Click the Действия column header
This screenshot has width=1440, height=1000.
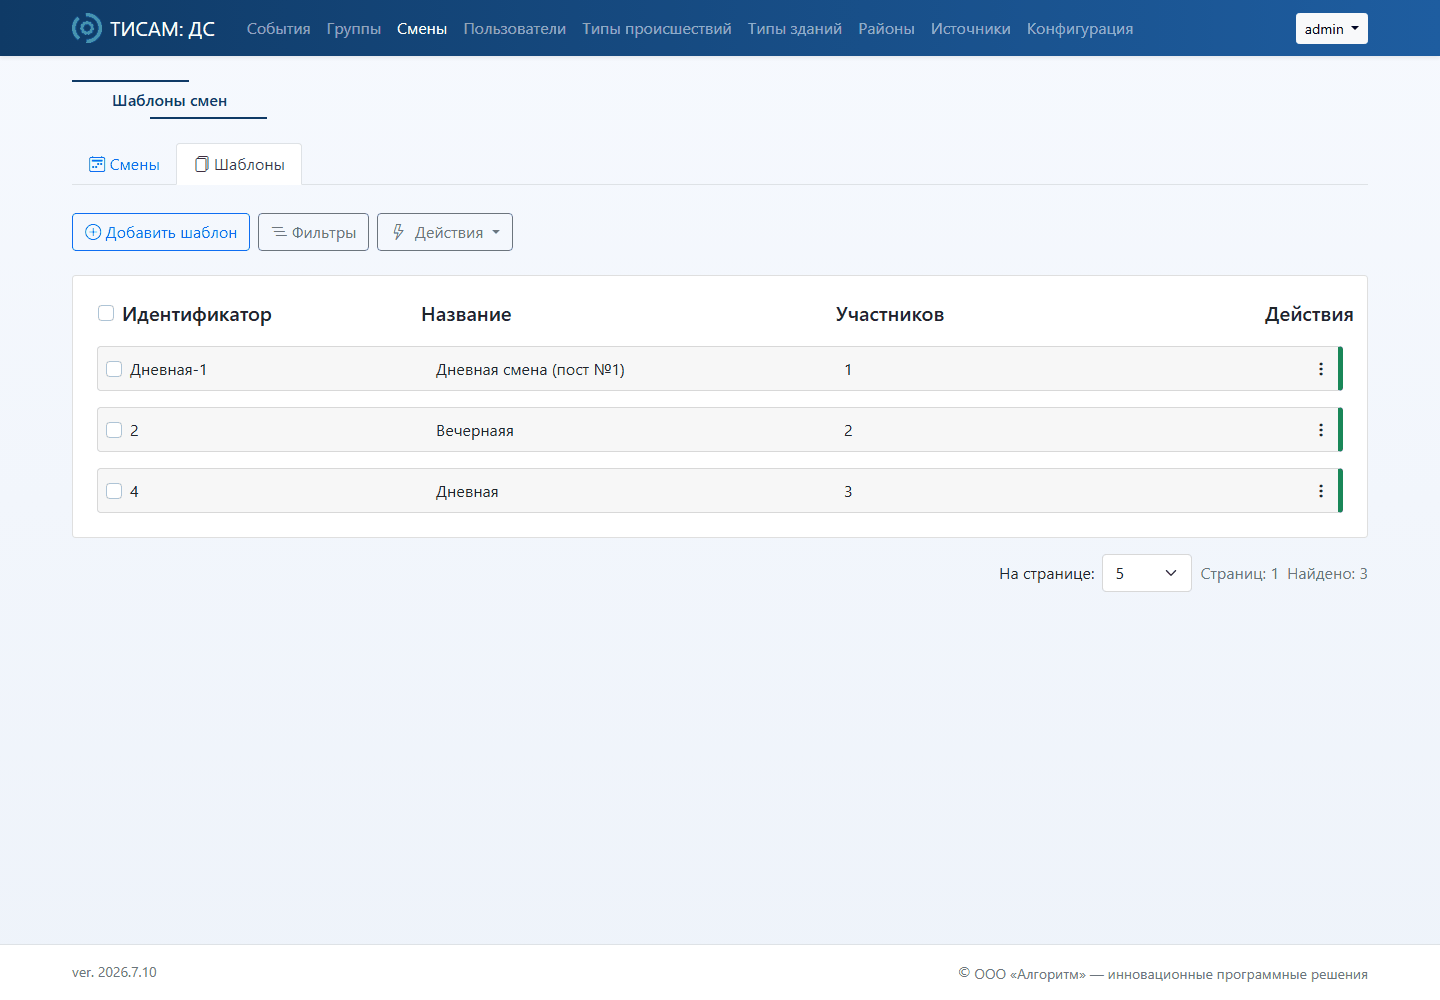pyautogui.click(x=1309, y=314)
